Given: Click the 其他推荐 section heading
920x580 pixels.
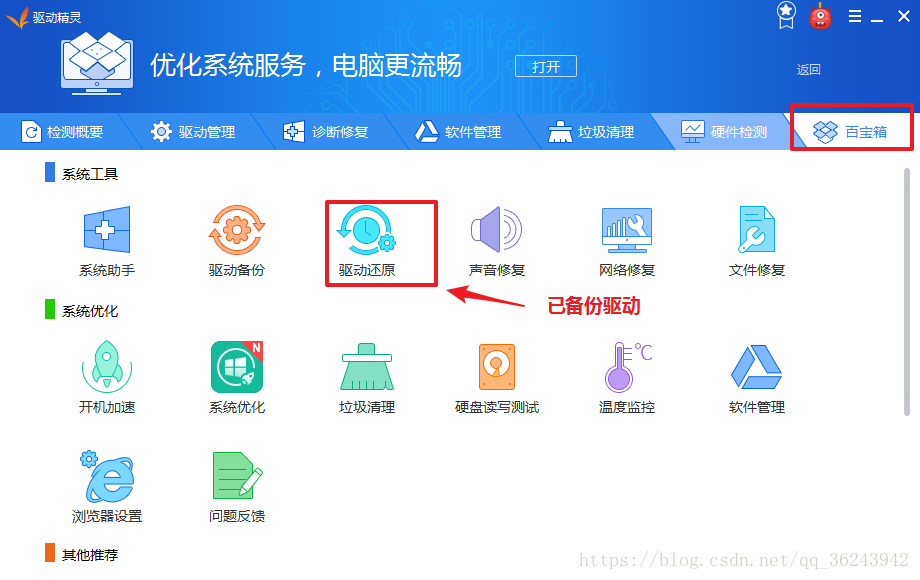Looking at the screenshot, I should tap(90, 555).
